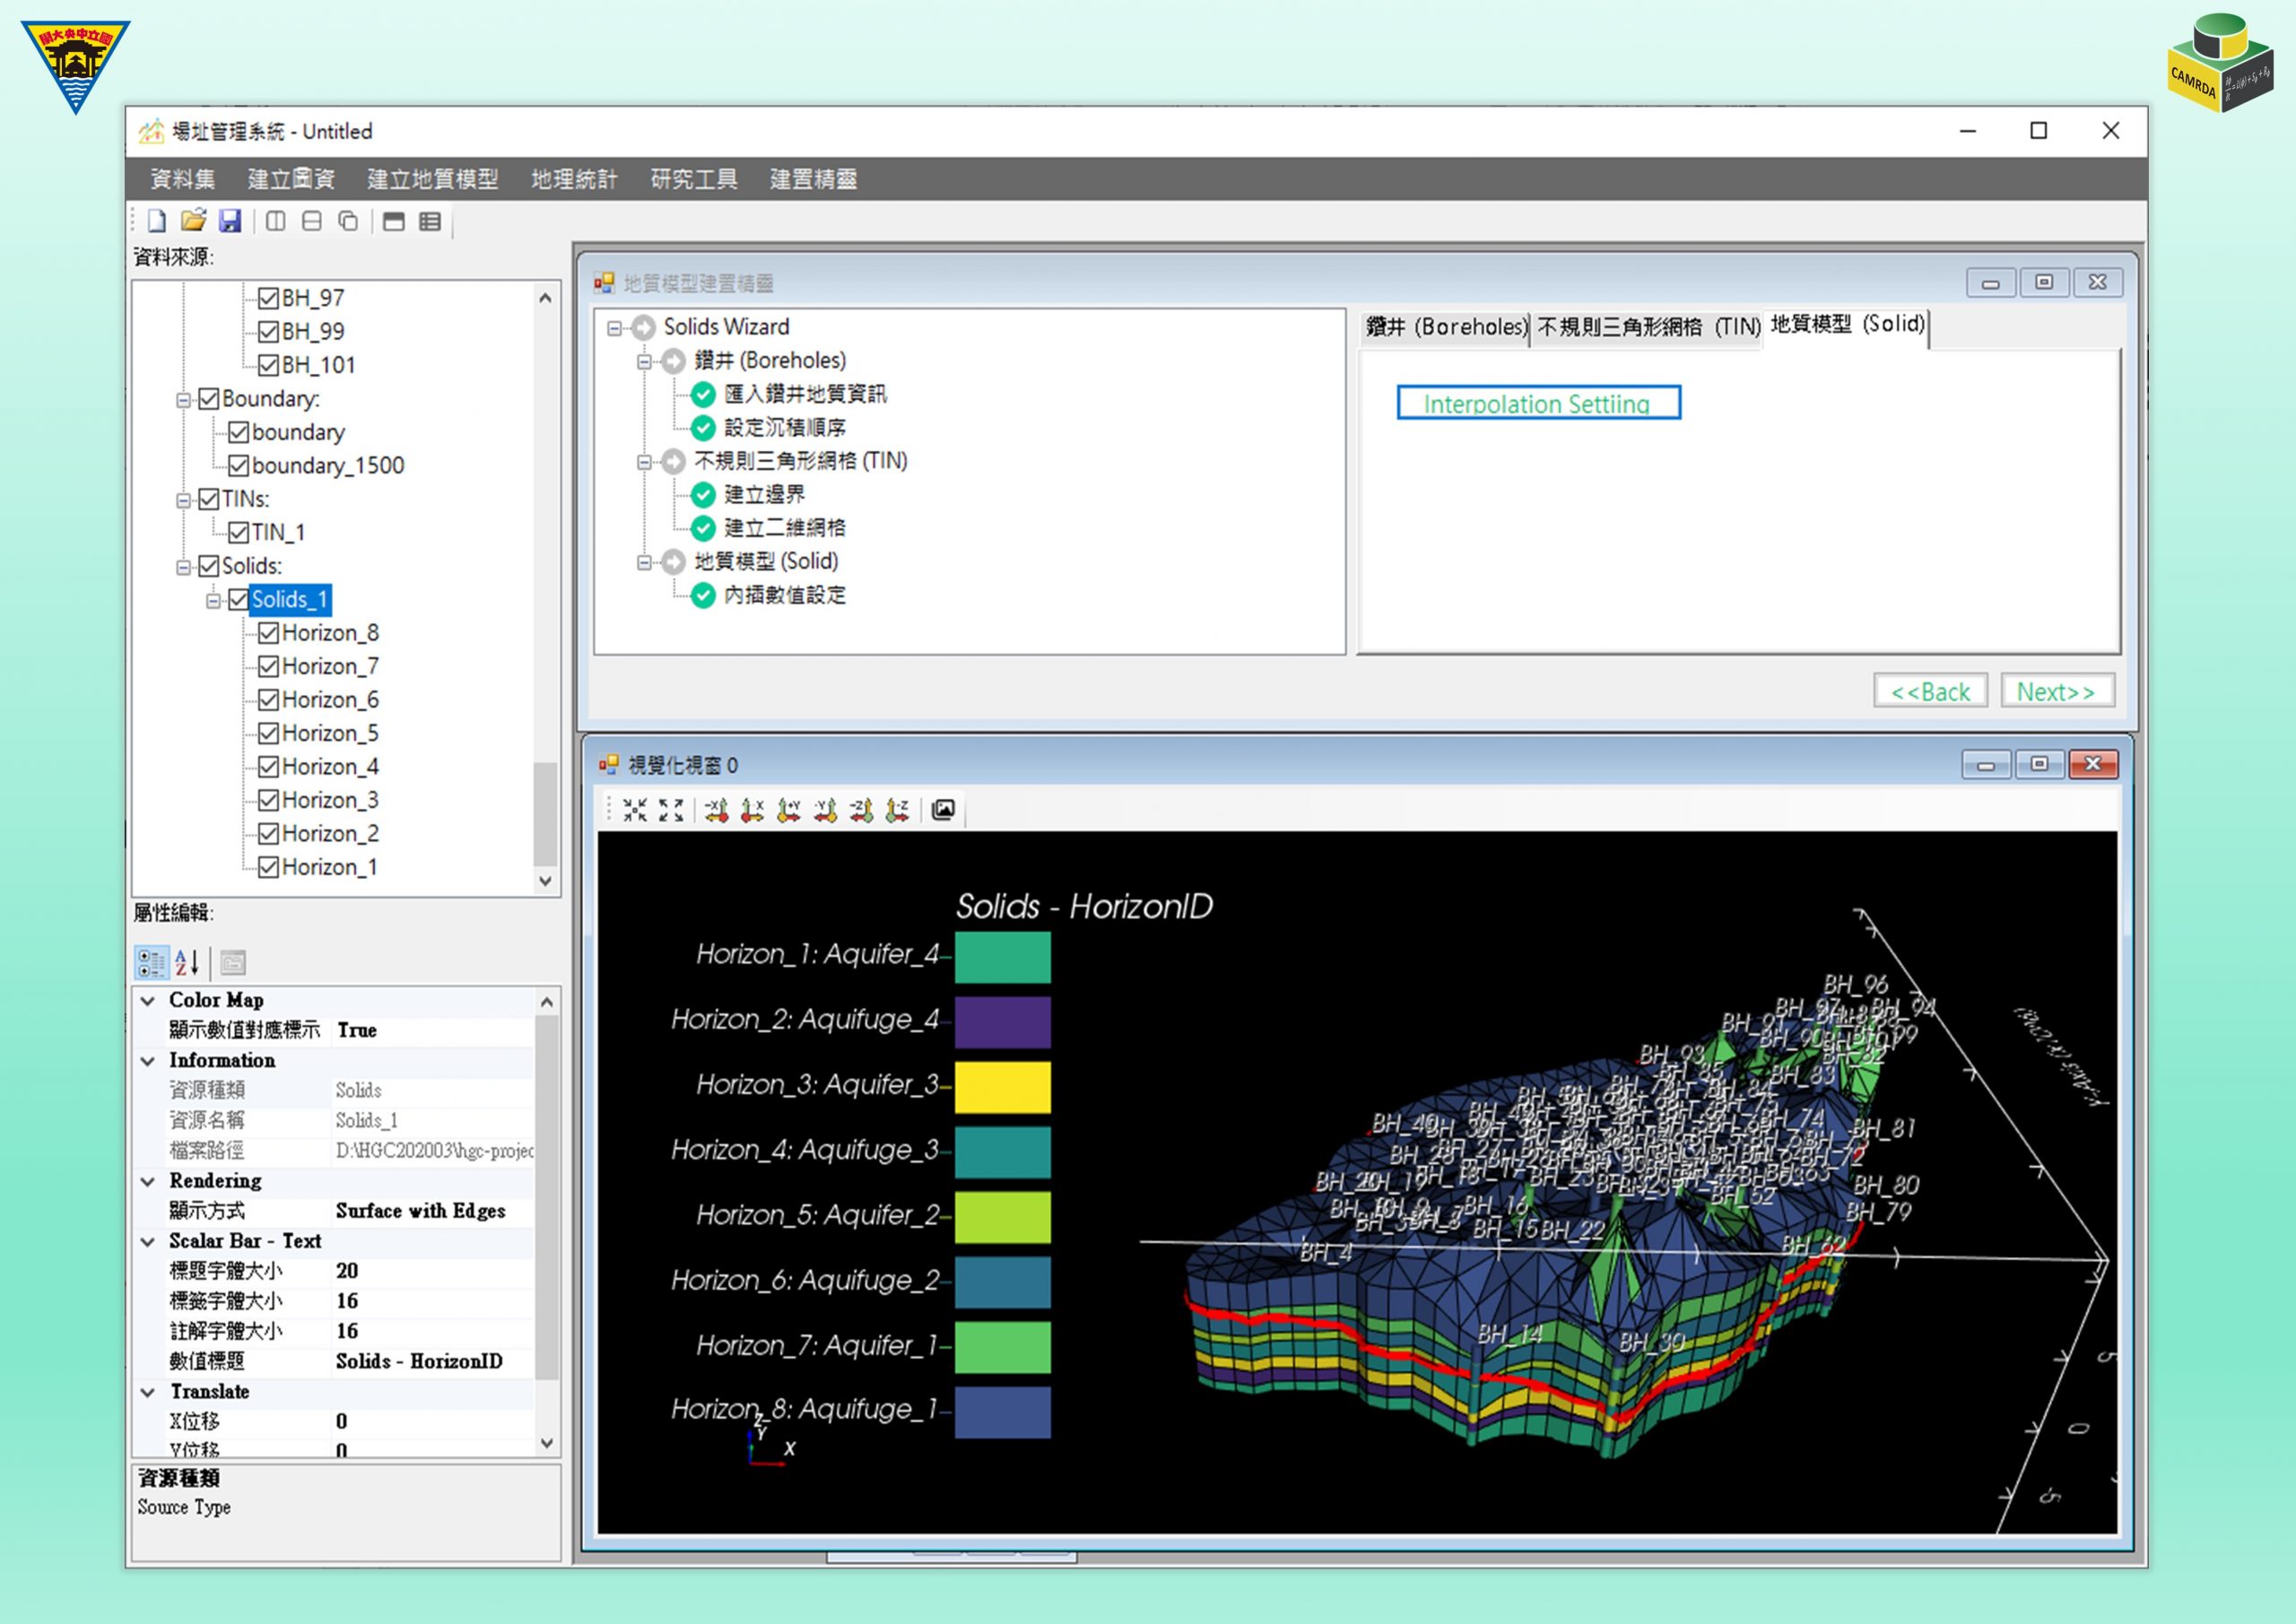Select the 設定沉積順序 wizard step
Screen dimensions: 2296x1624
coord(785,428)
